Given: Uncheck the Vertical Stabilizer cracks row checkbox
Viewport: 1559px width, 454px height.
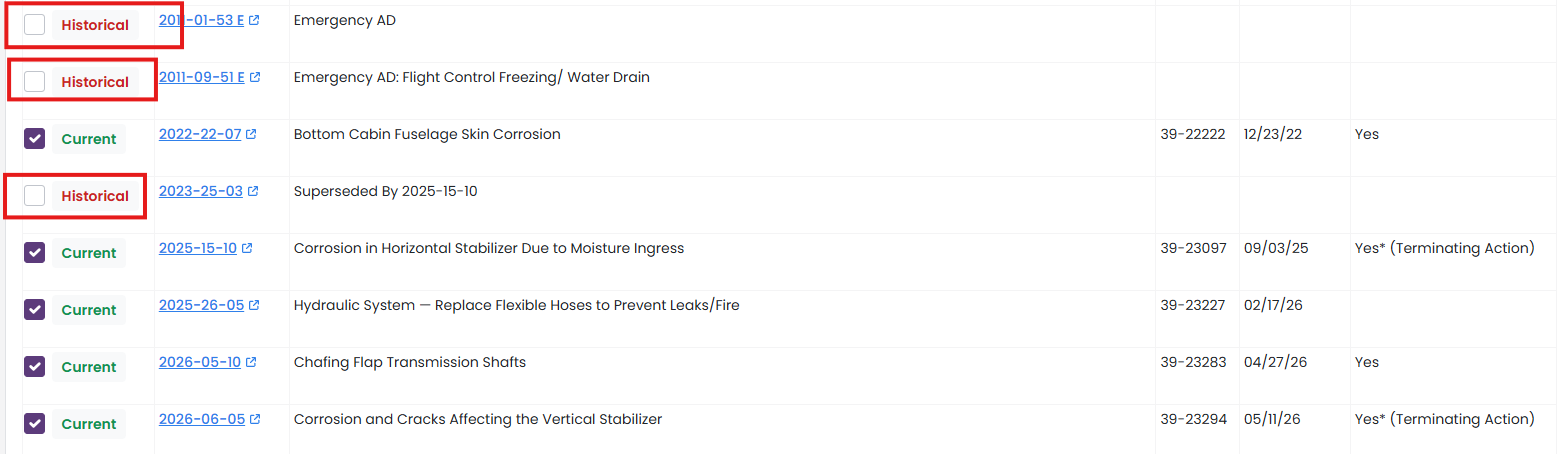Looking at the screenshot, I should (x=35, y=424).
